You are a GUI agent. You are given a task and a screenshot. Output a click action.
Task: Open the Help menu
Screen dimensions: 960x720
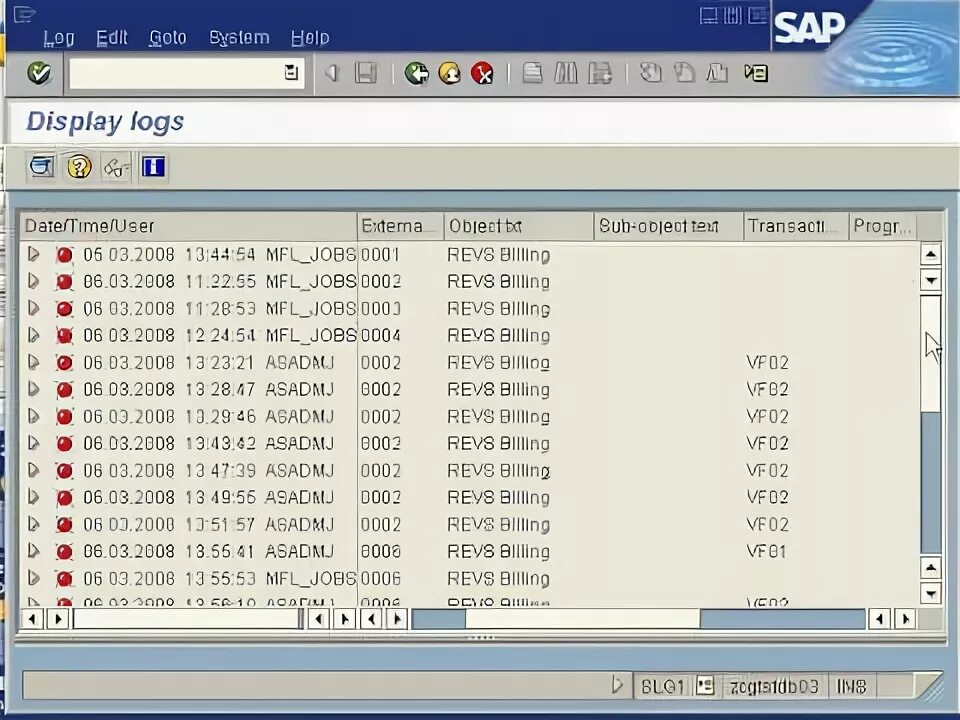[x=310, y=38]
